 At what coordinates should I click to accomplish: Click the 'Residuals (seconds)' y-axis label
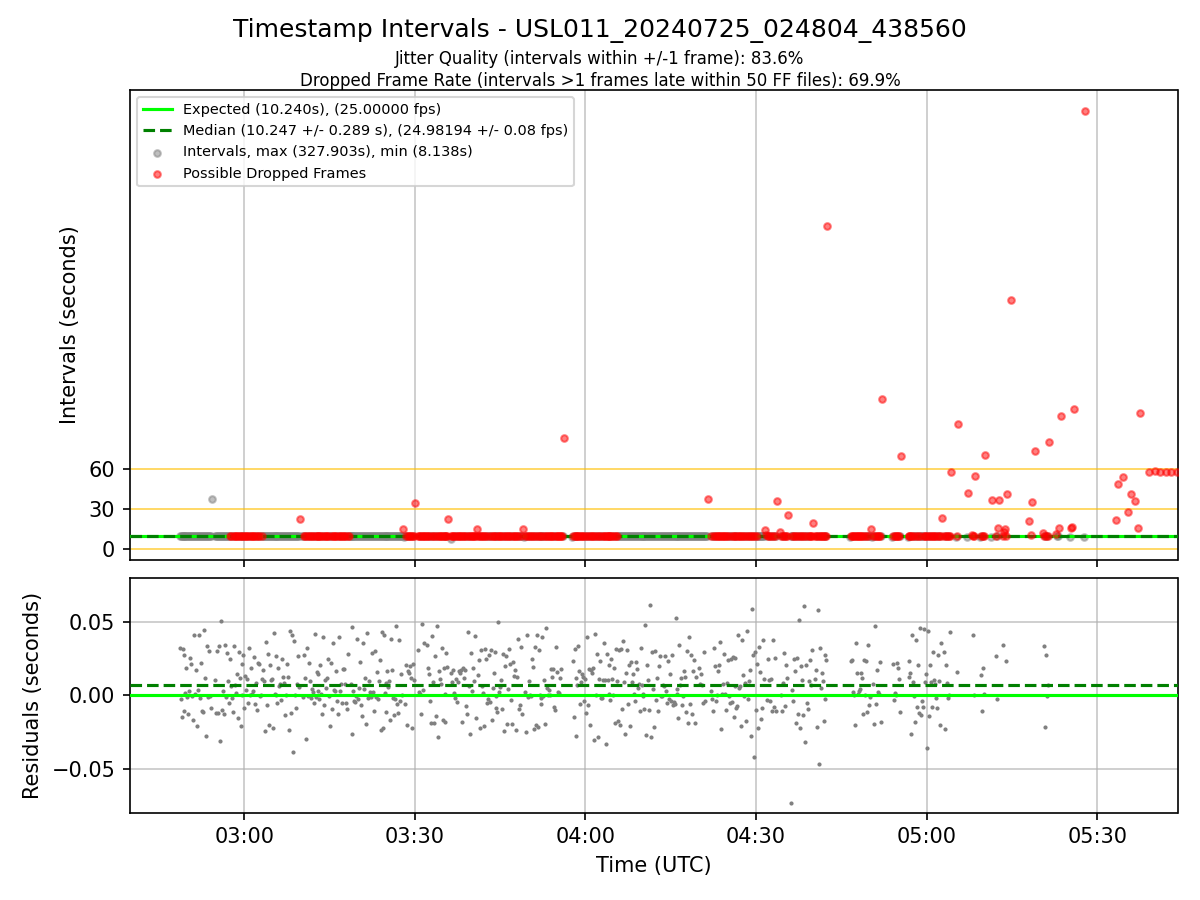32,696
